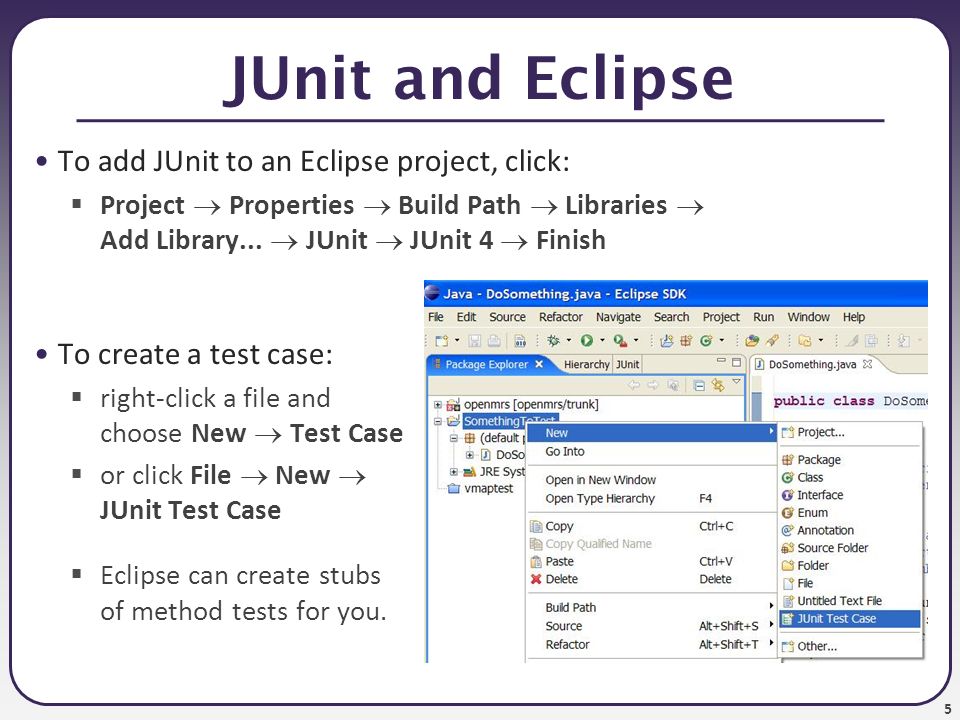Click the Paste icon in context menu
This screenshot has width=960, height=720.
click(x=536, y=561)
